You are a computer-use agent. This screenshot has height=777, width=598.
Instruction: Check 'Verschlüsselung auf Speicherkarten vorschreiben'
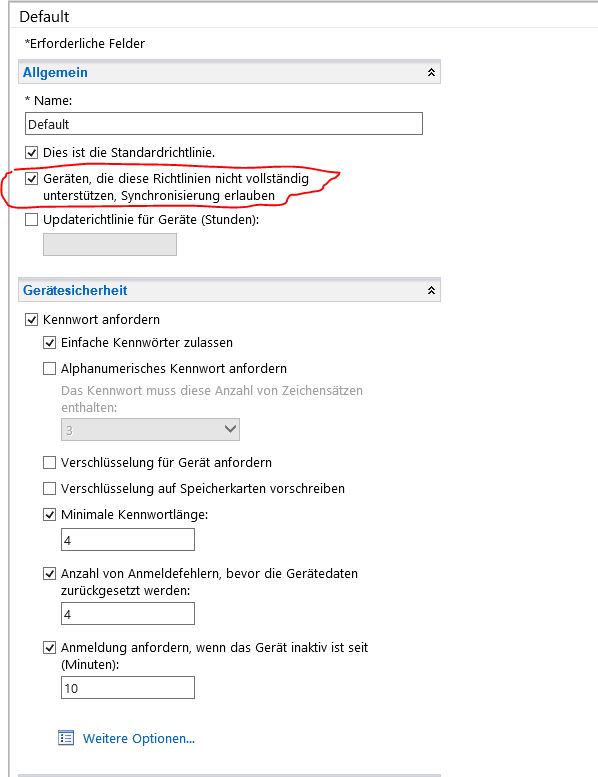[50, 489]
